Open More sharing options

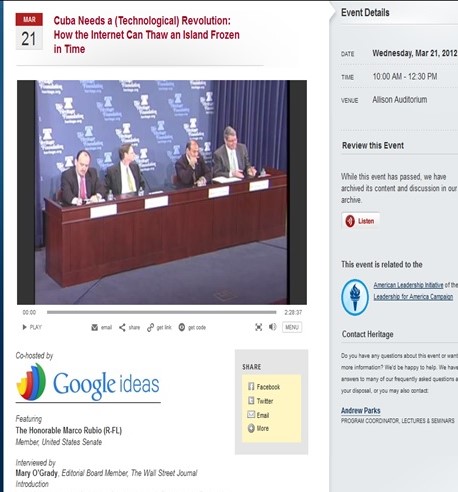click(x=258, y=428)
